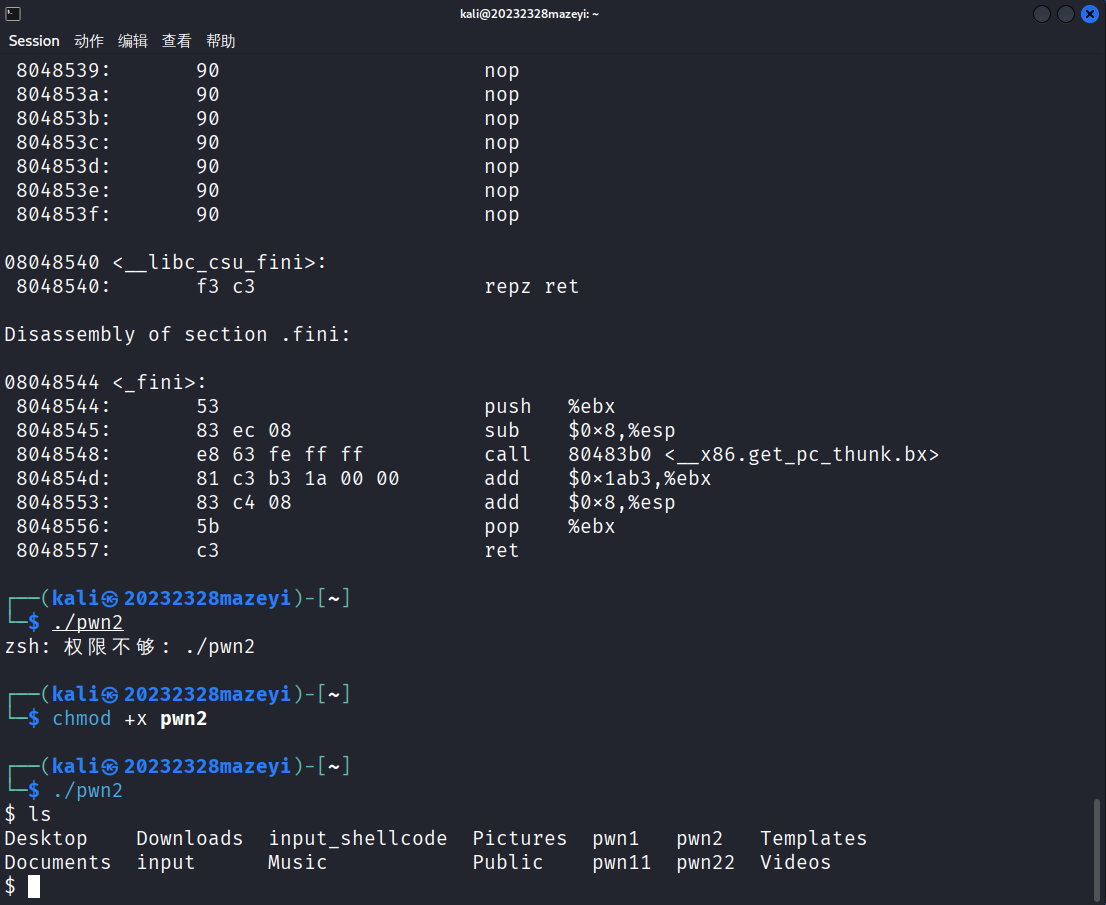Click 'Music' in ls output
Viewport: 1106px width, 905px height.
pyautogui.click(x=298, y=862)
